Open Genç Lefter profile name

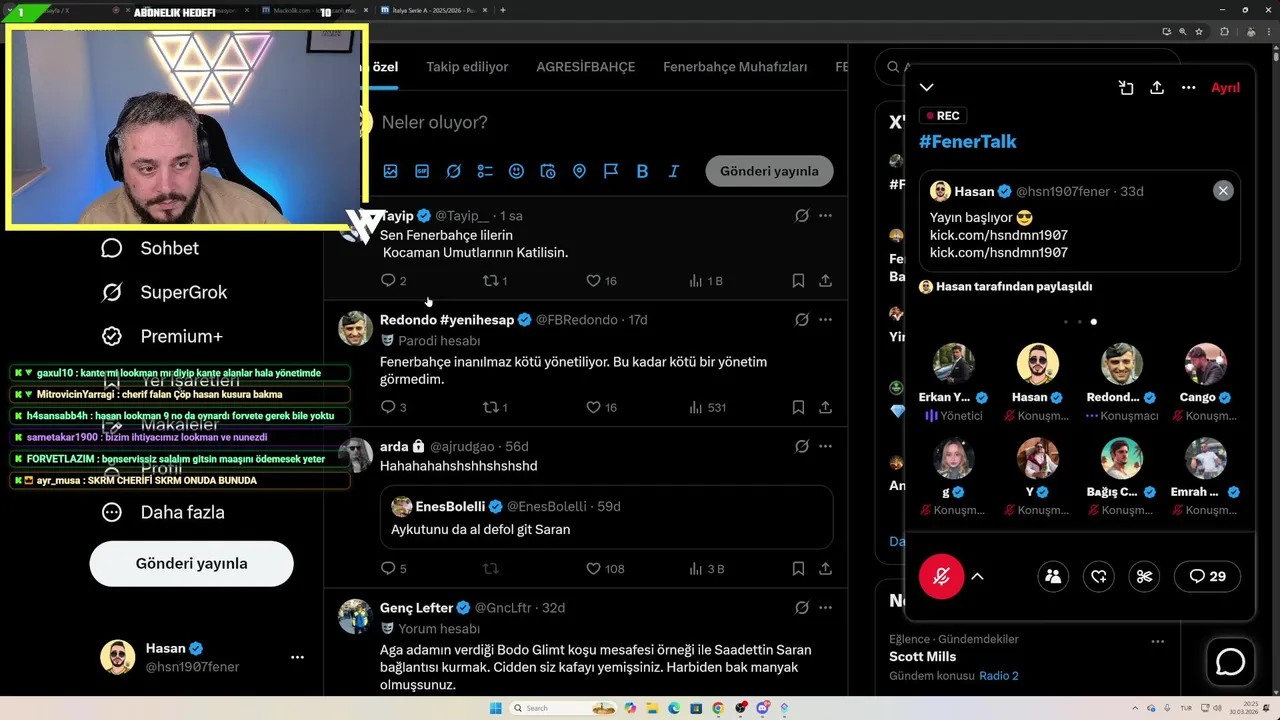point(417,607)
